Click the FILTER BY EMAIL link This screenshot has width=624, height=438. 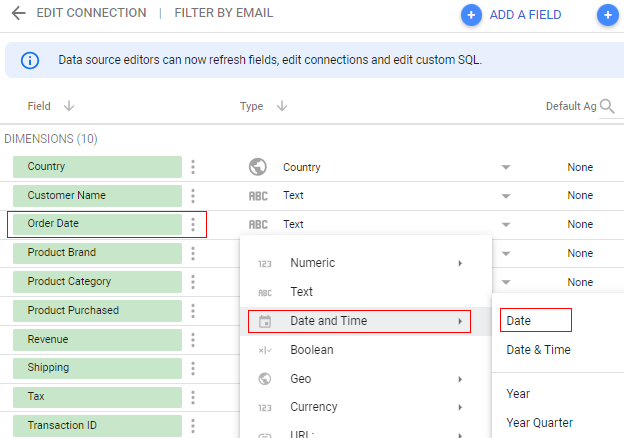coord(224,13)
